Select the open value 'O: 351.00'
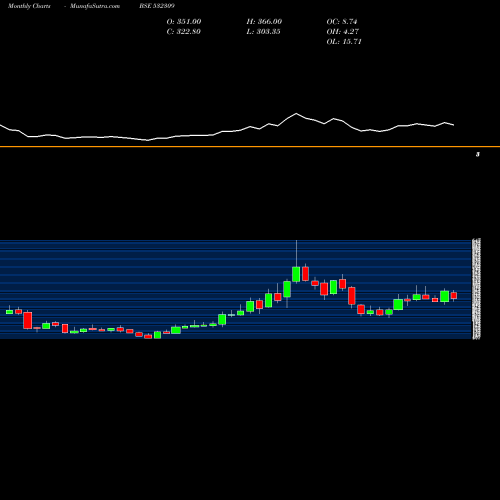 184,22
